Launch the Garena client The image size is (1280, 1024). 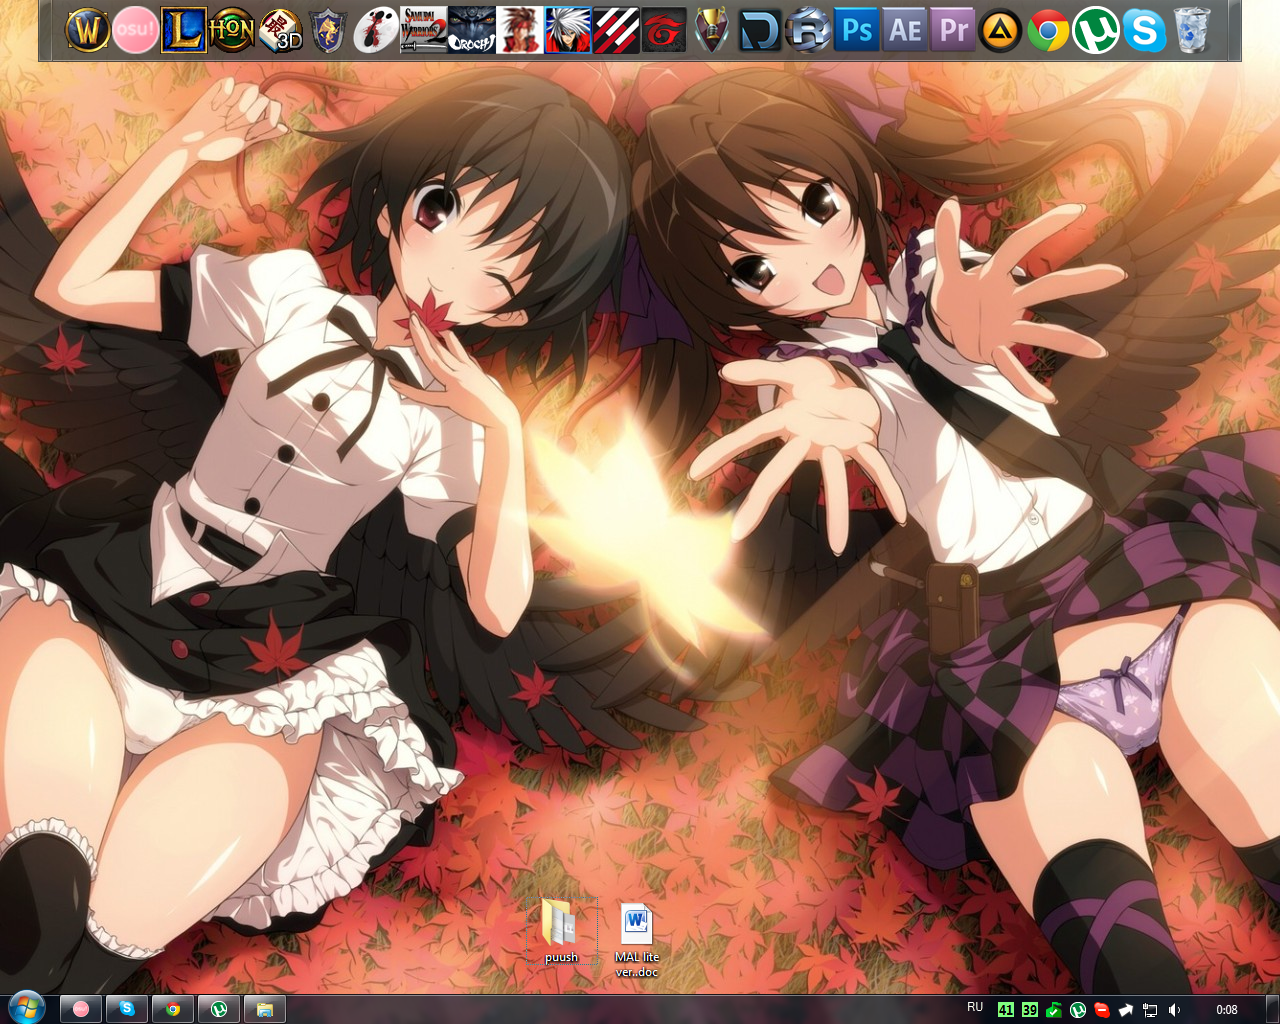click(664, 29)
